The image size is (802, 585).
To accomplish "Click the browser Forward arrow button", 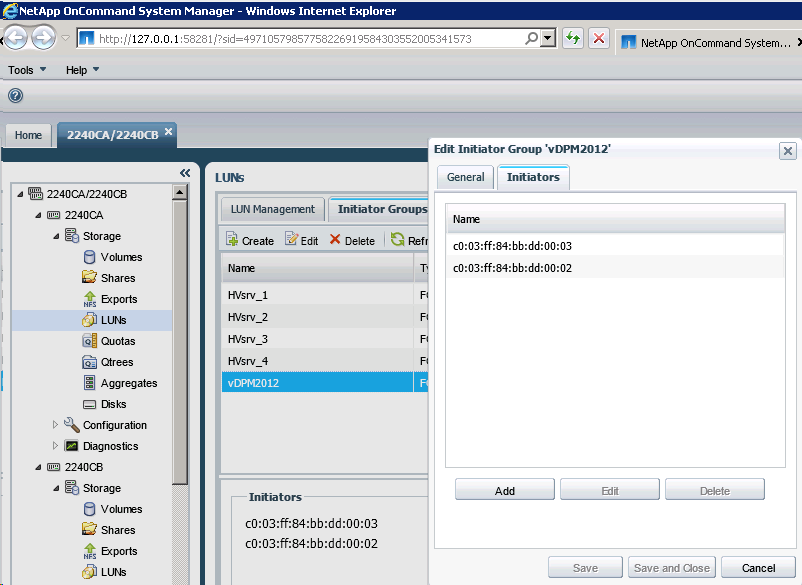I will tap(43, 38).
